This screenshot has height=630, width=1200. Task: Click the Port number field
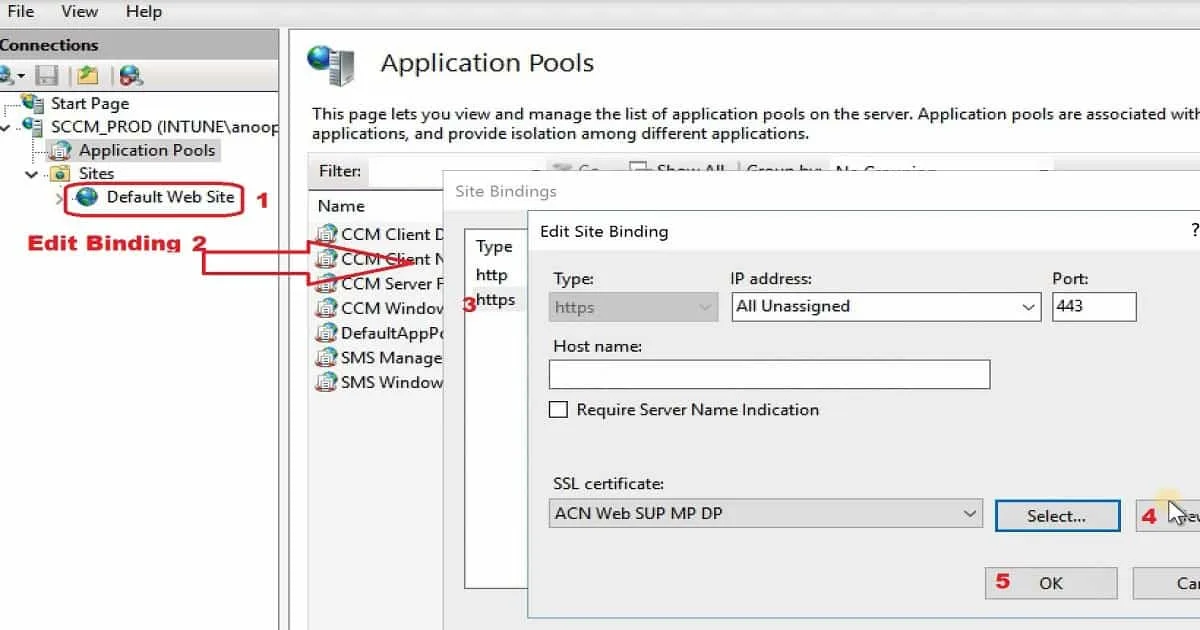tap(1094, 307)
